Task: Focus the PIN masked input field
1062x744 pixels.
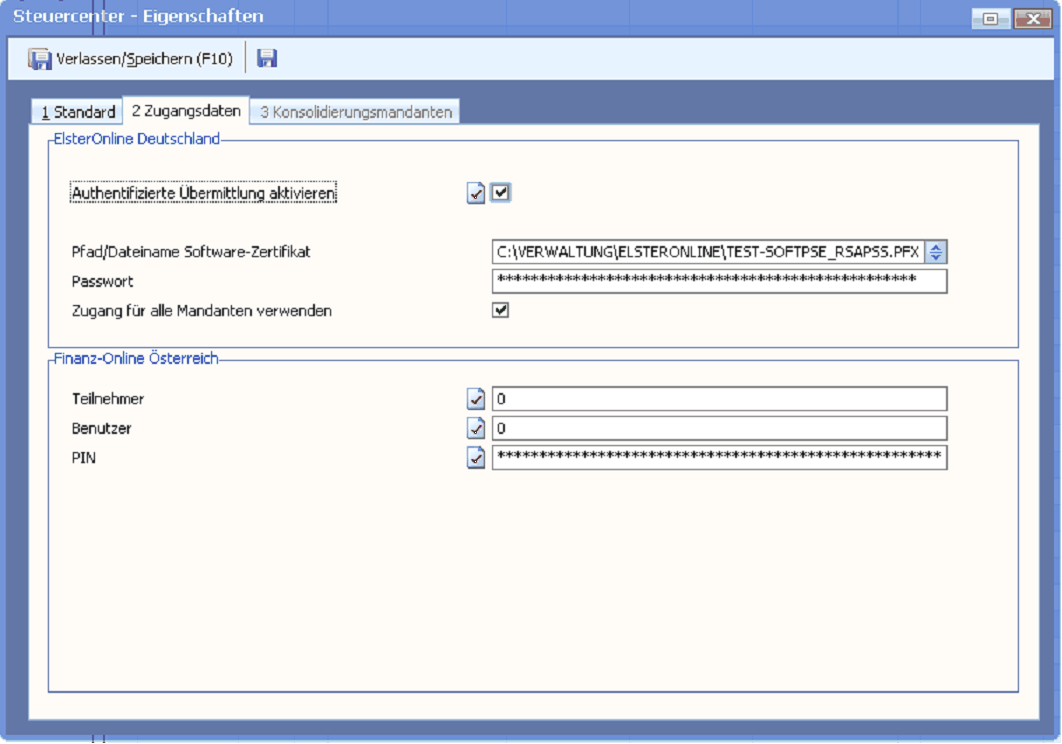Action: 718,457
